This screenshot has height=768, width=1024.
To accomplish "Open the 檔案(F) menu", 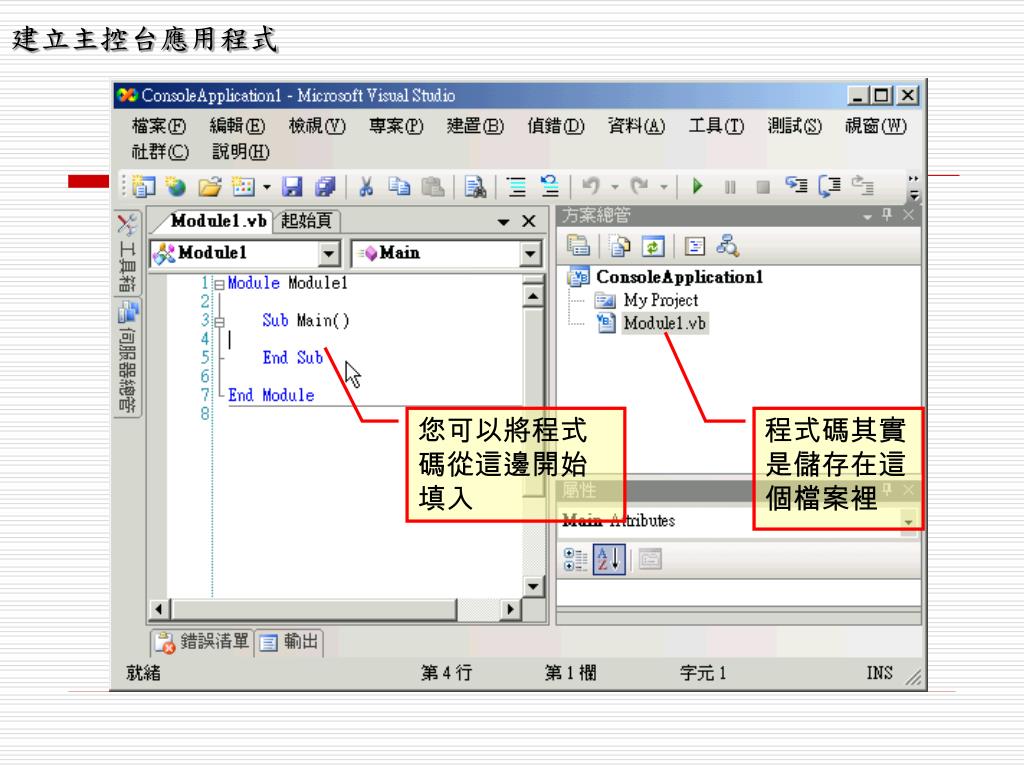I will pos(159,125).
